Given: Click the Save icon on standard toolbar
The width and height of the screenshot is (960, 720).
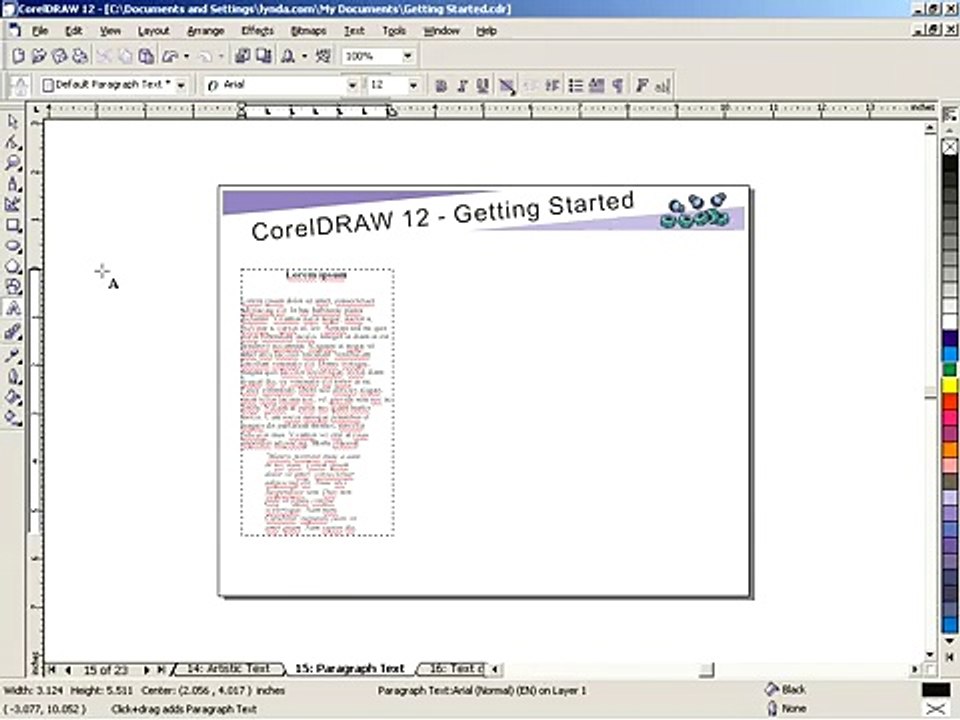Looking at the screenshot, I should click(59, 56).
